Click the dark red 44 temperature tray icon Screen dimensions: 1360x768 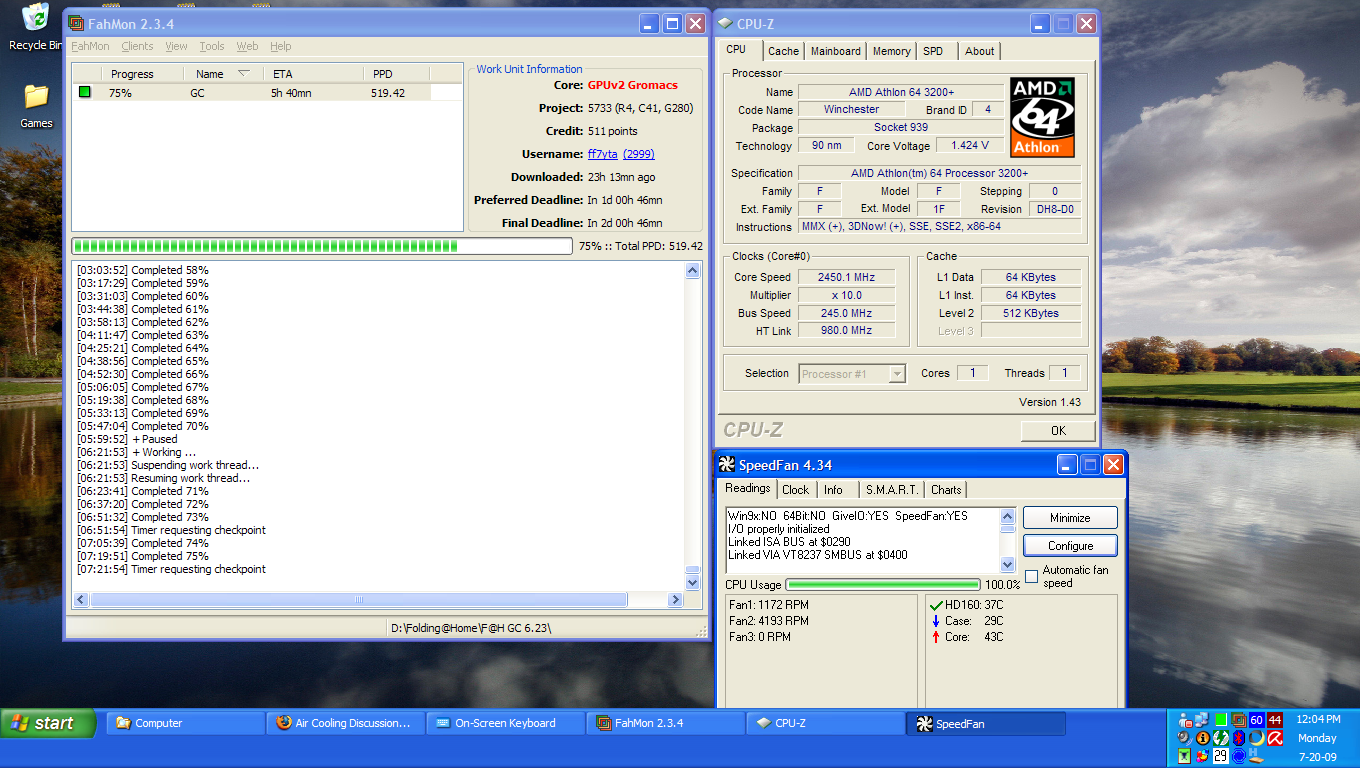pyautogui.click(x=1274, y=720)
